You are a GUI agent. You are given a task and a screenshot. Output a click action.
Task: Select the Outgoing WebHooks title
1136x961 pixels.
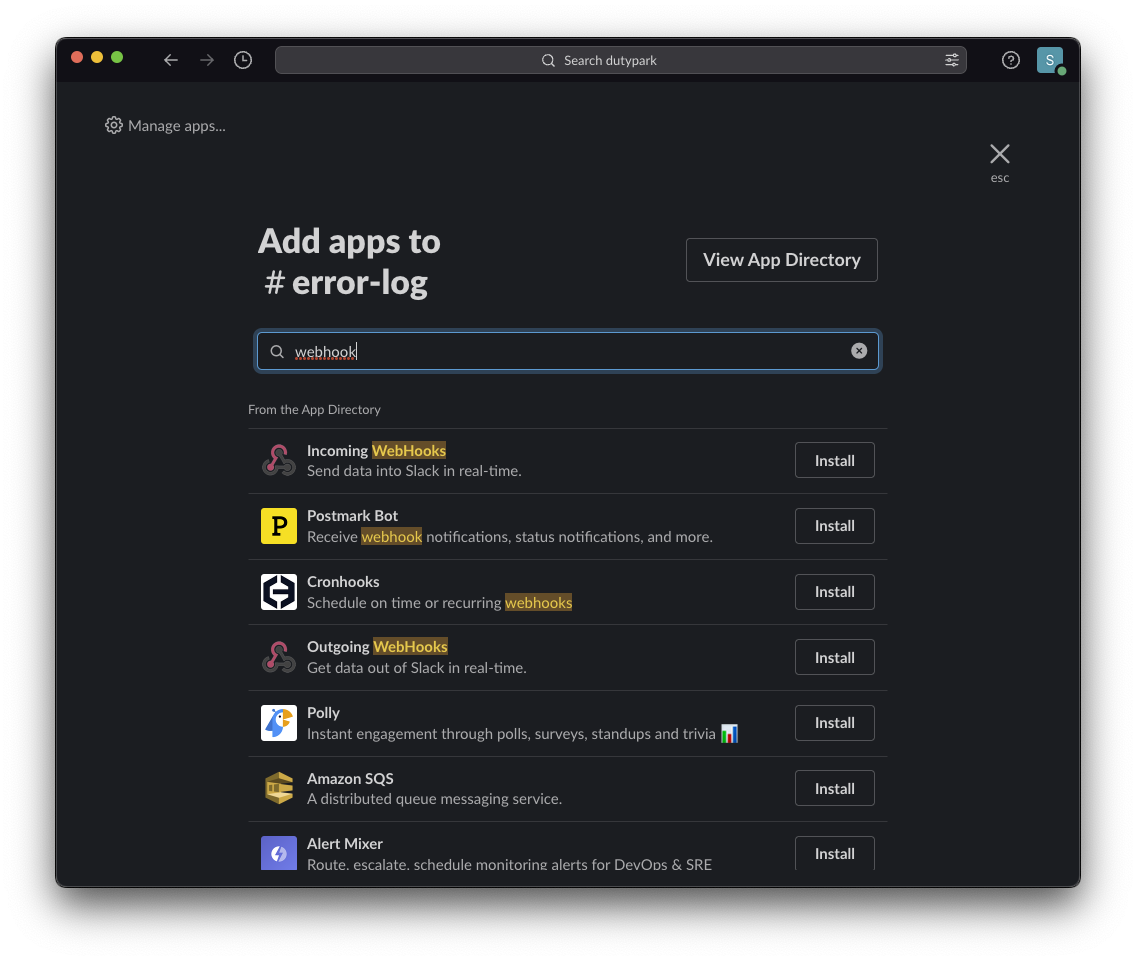pyautogui.click(x=377, y=646)
